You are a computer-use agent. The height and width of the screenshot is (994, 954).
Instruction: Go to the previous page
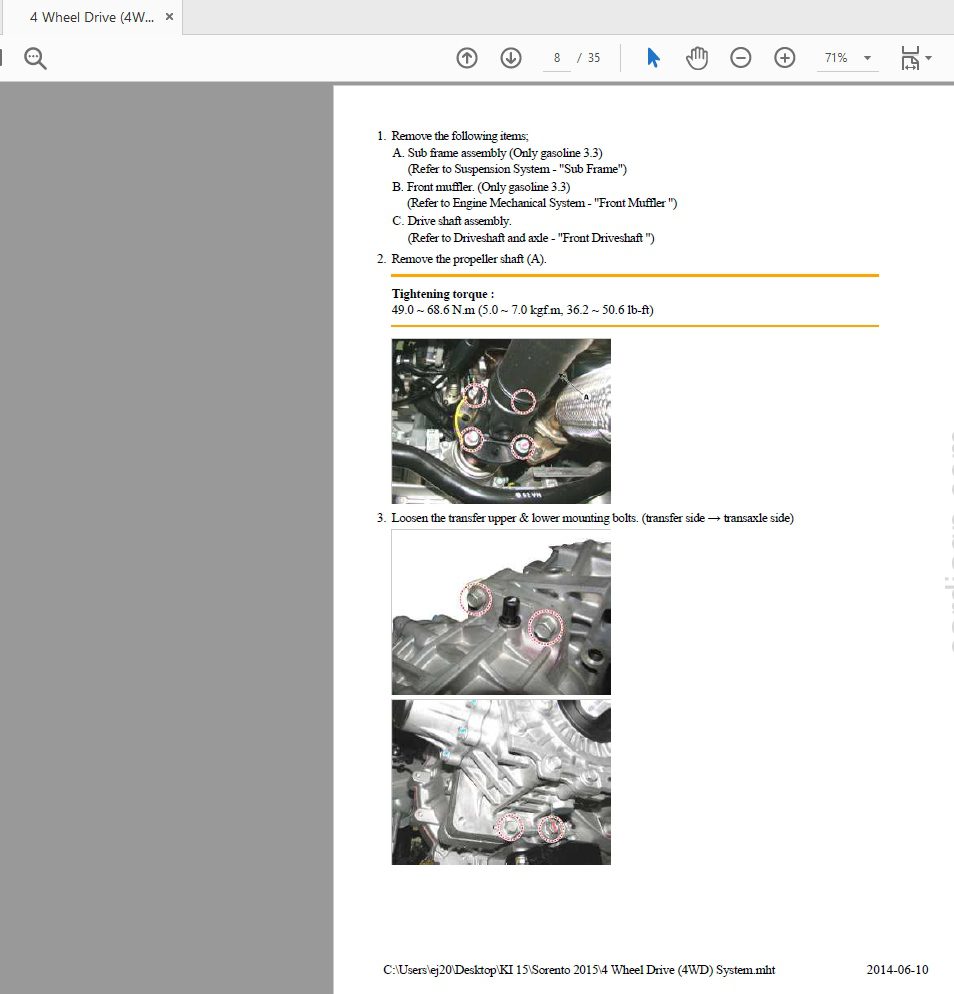[x=466, y=58]
